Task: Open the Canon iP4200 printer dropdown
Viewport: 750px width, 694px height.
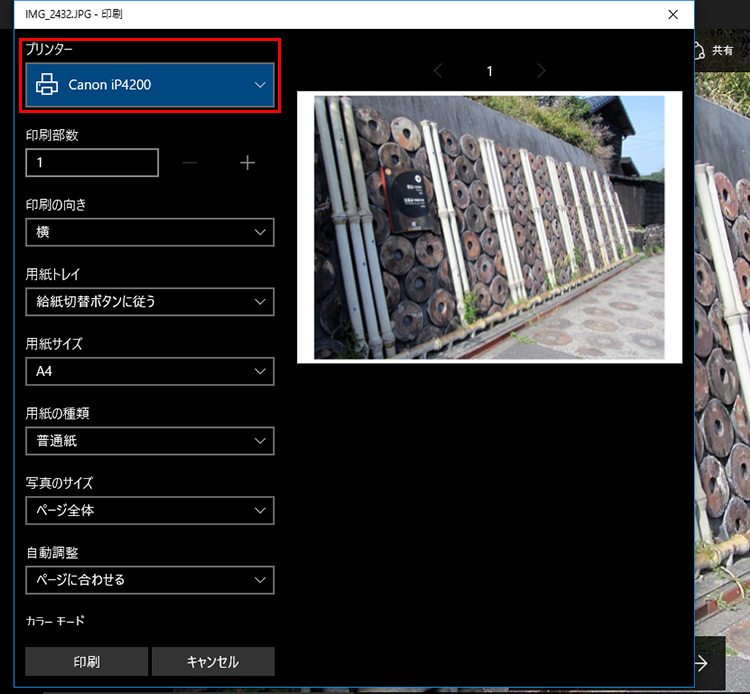Action: [150, 85]
